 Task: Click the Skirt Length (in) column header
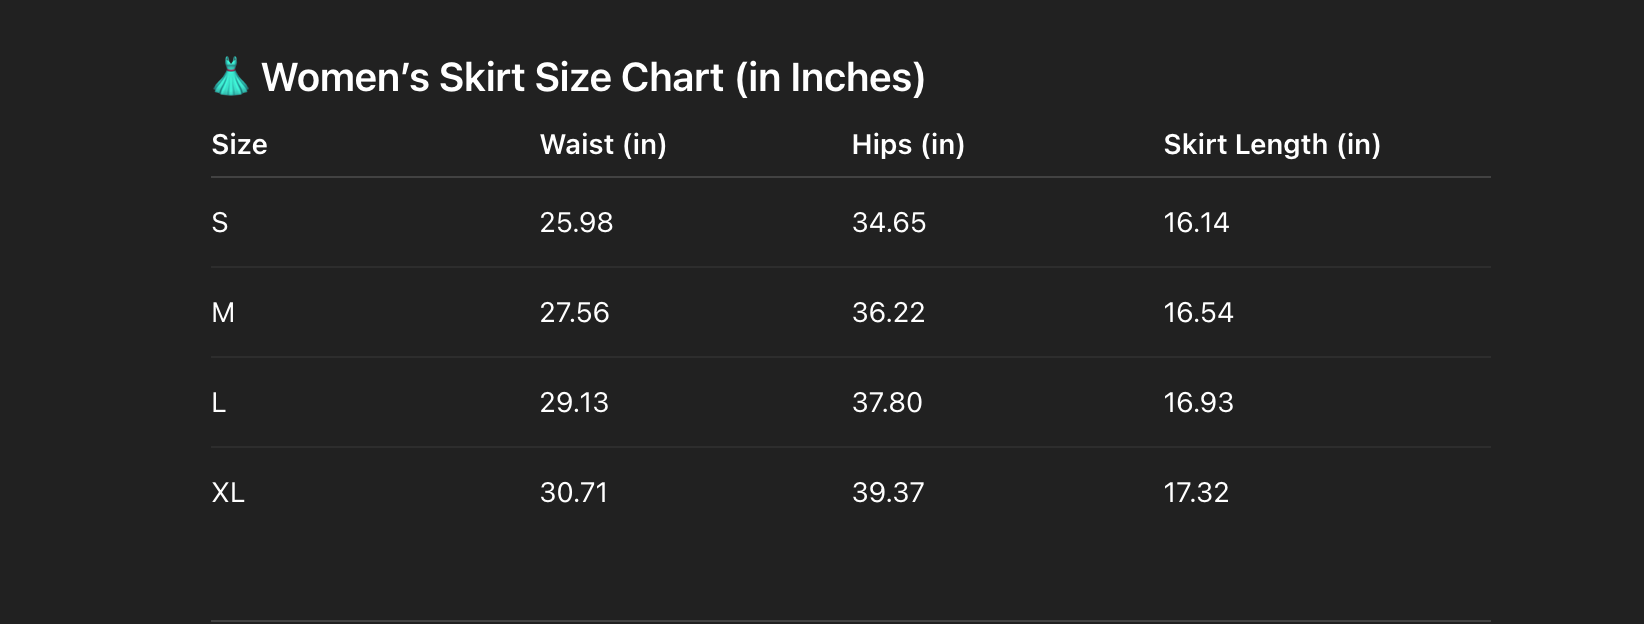[x=1272, y=145]
